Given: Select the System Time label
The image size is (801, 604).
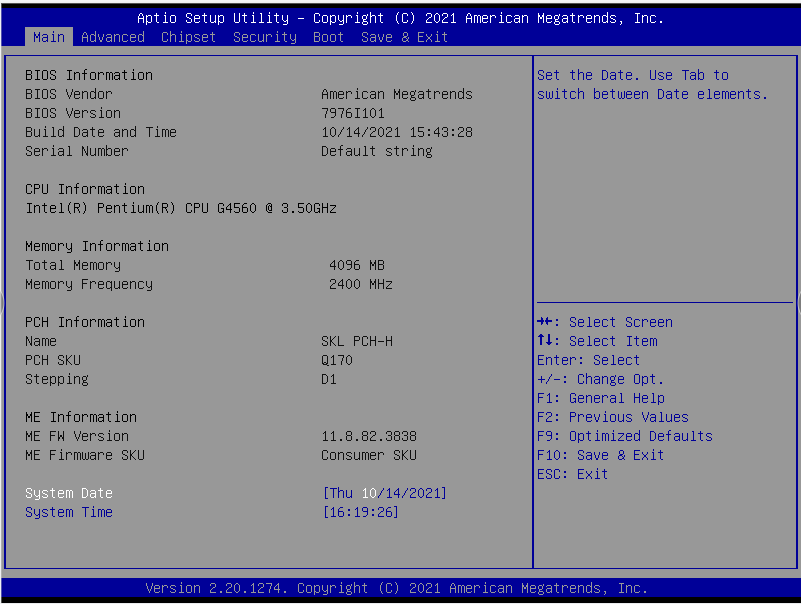Looking at the screenshot, I should point(68,512).
